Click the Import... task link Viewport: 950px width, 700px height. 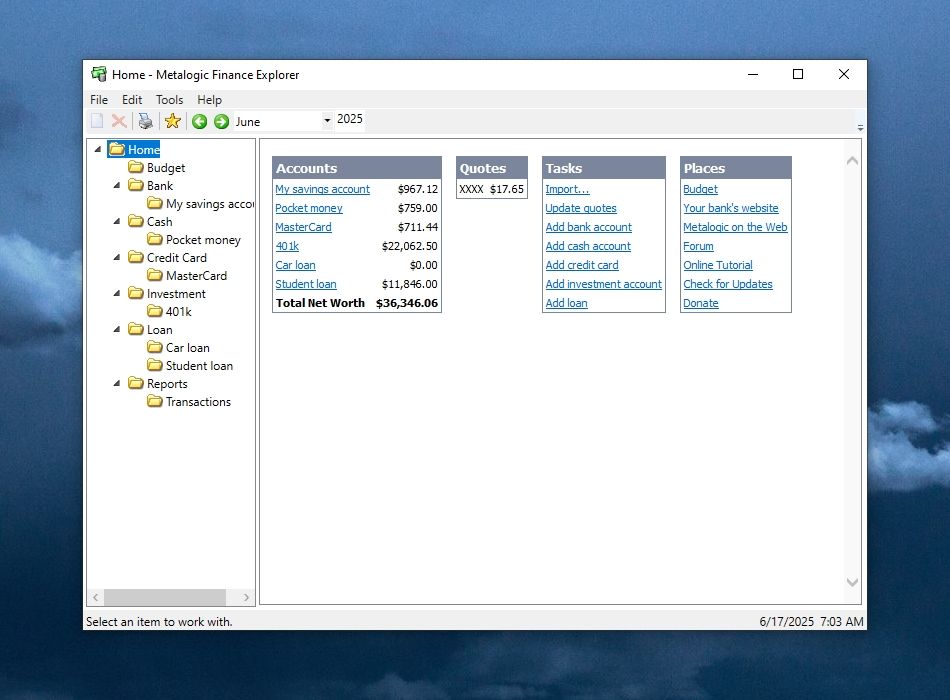567,189
